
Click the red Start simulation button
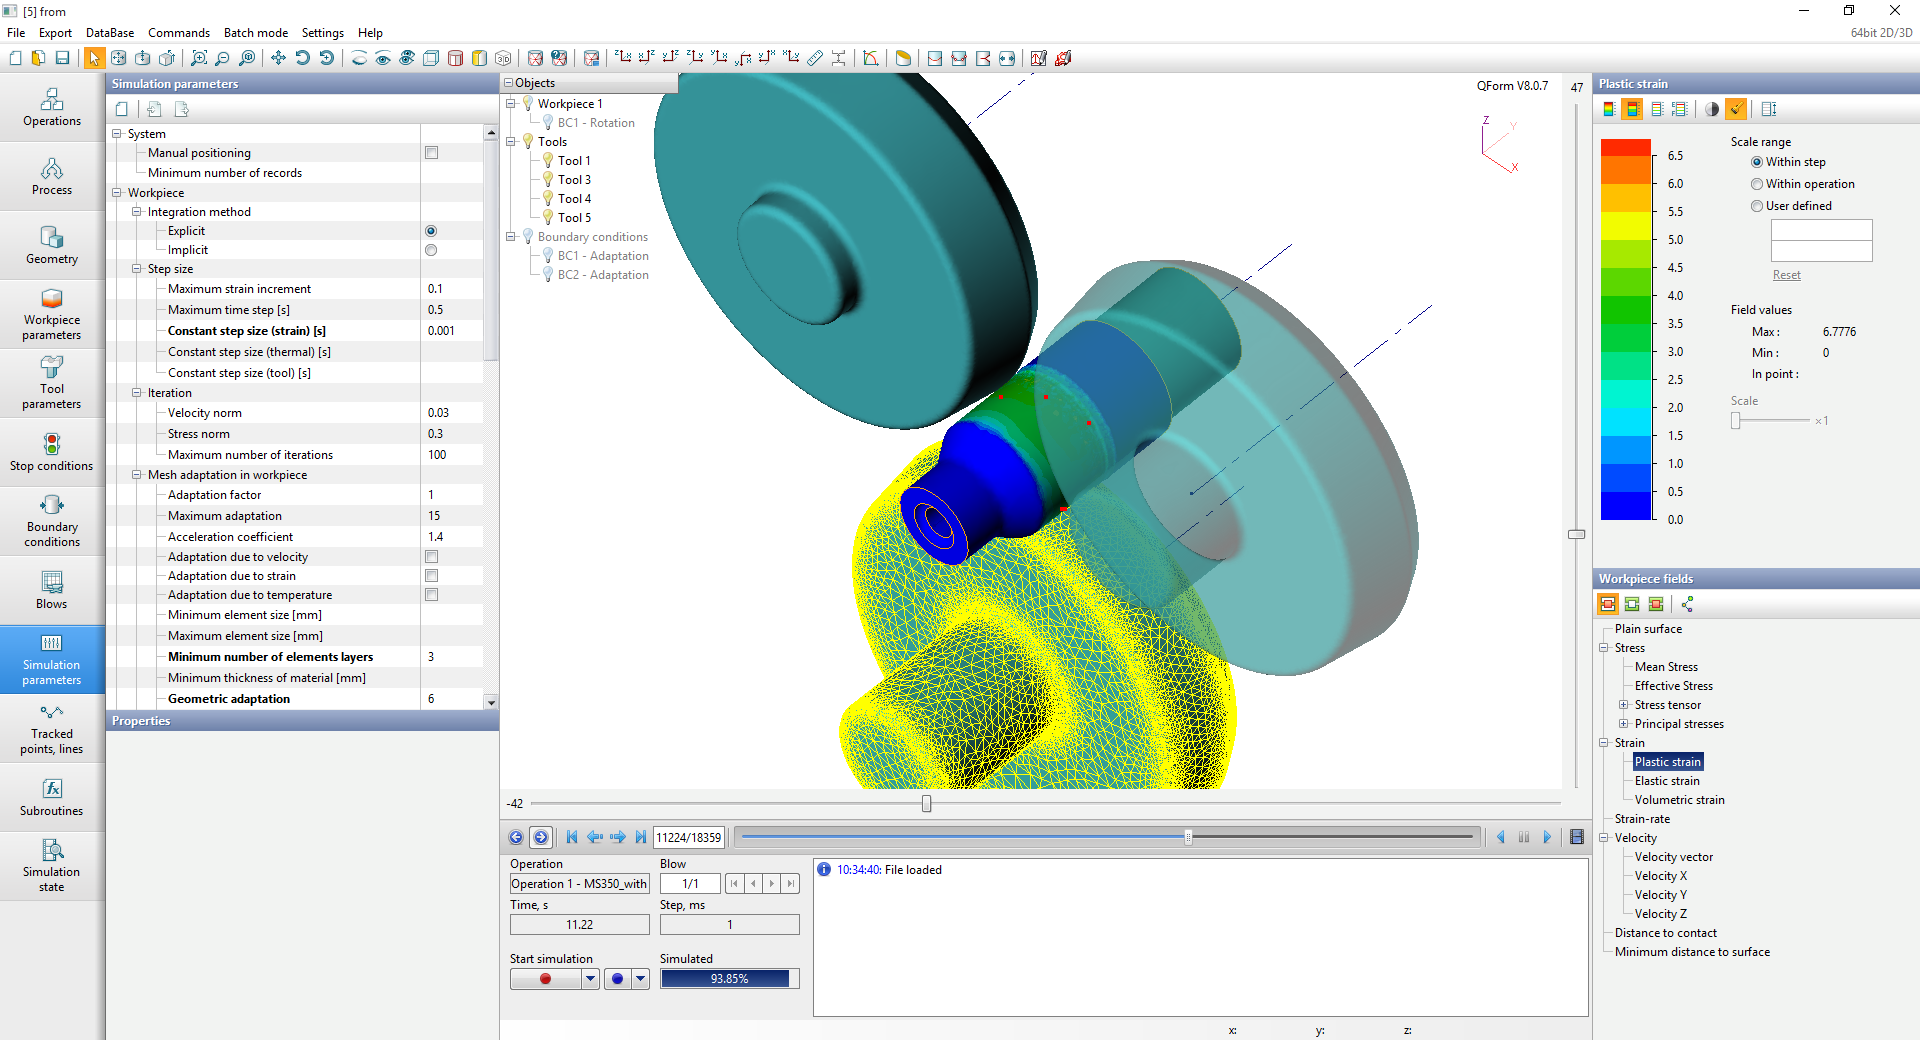(546, 979)
